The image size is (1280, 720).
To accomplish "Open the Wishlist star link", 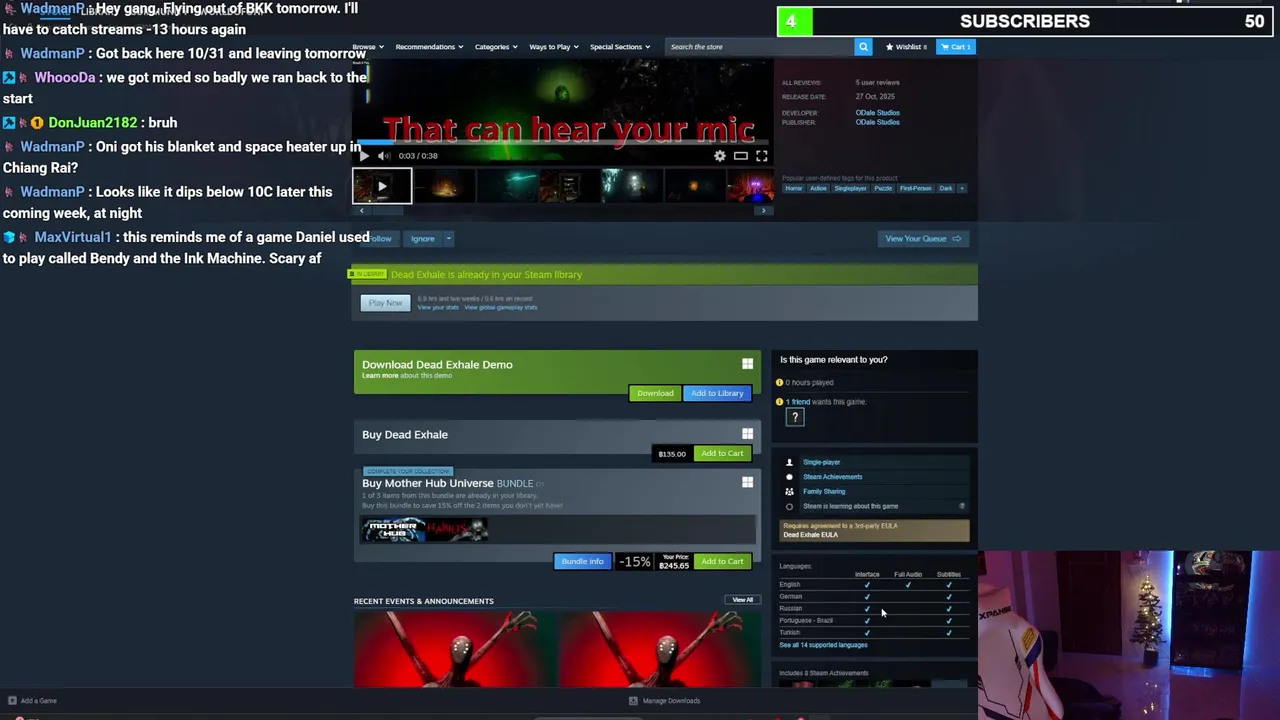I will 906,47.
